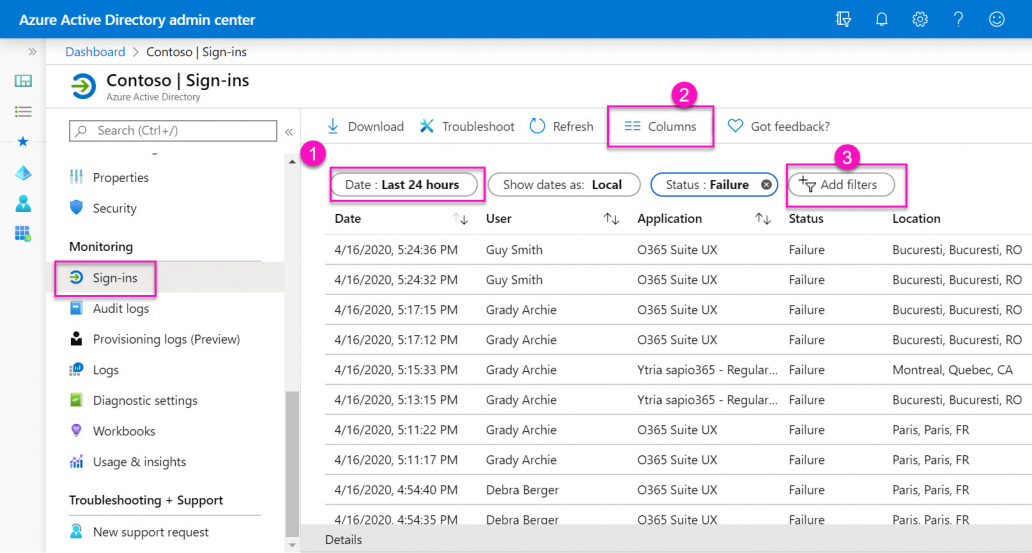
Task: Collapse the menu panel with double chevron
Action: [288, 132]
